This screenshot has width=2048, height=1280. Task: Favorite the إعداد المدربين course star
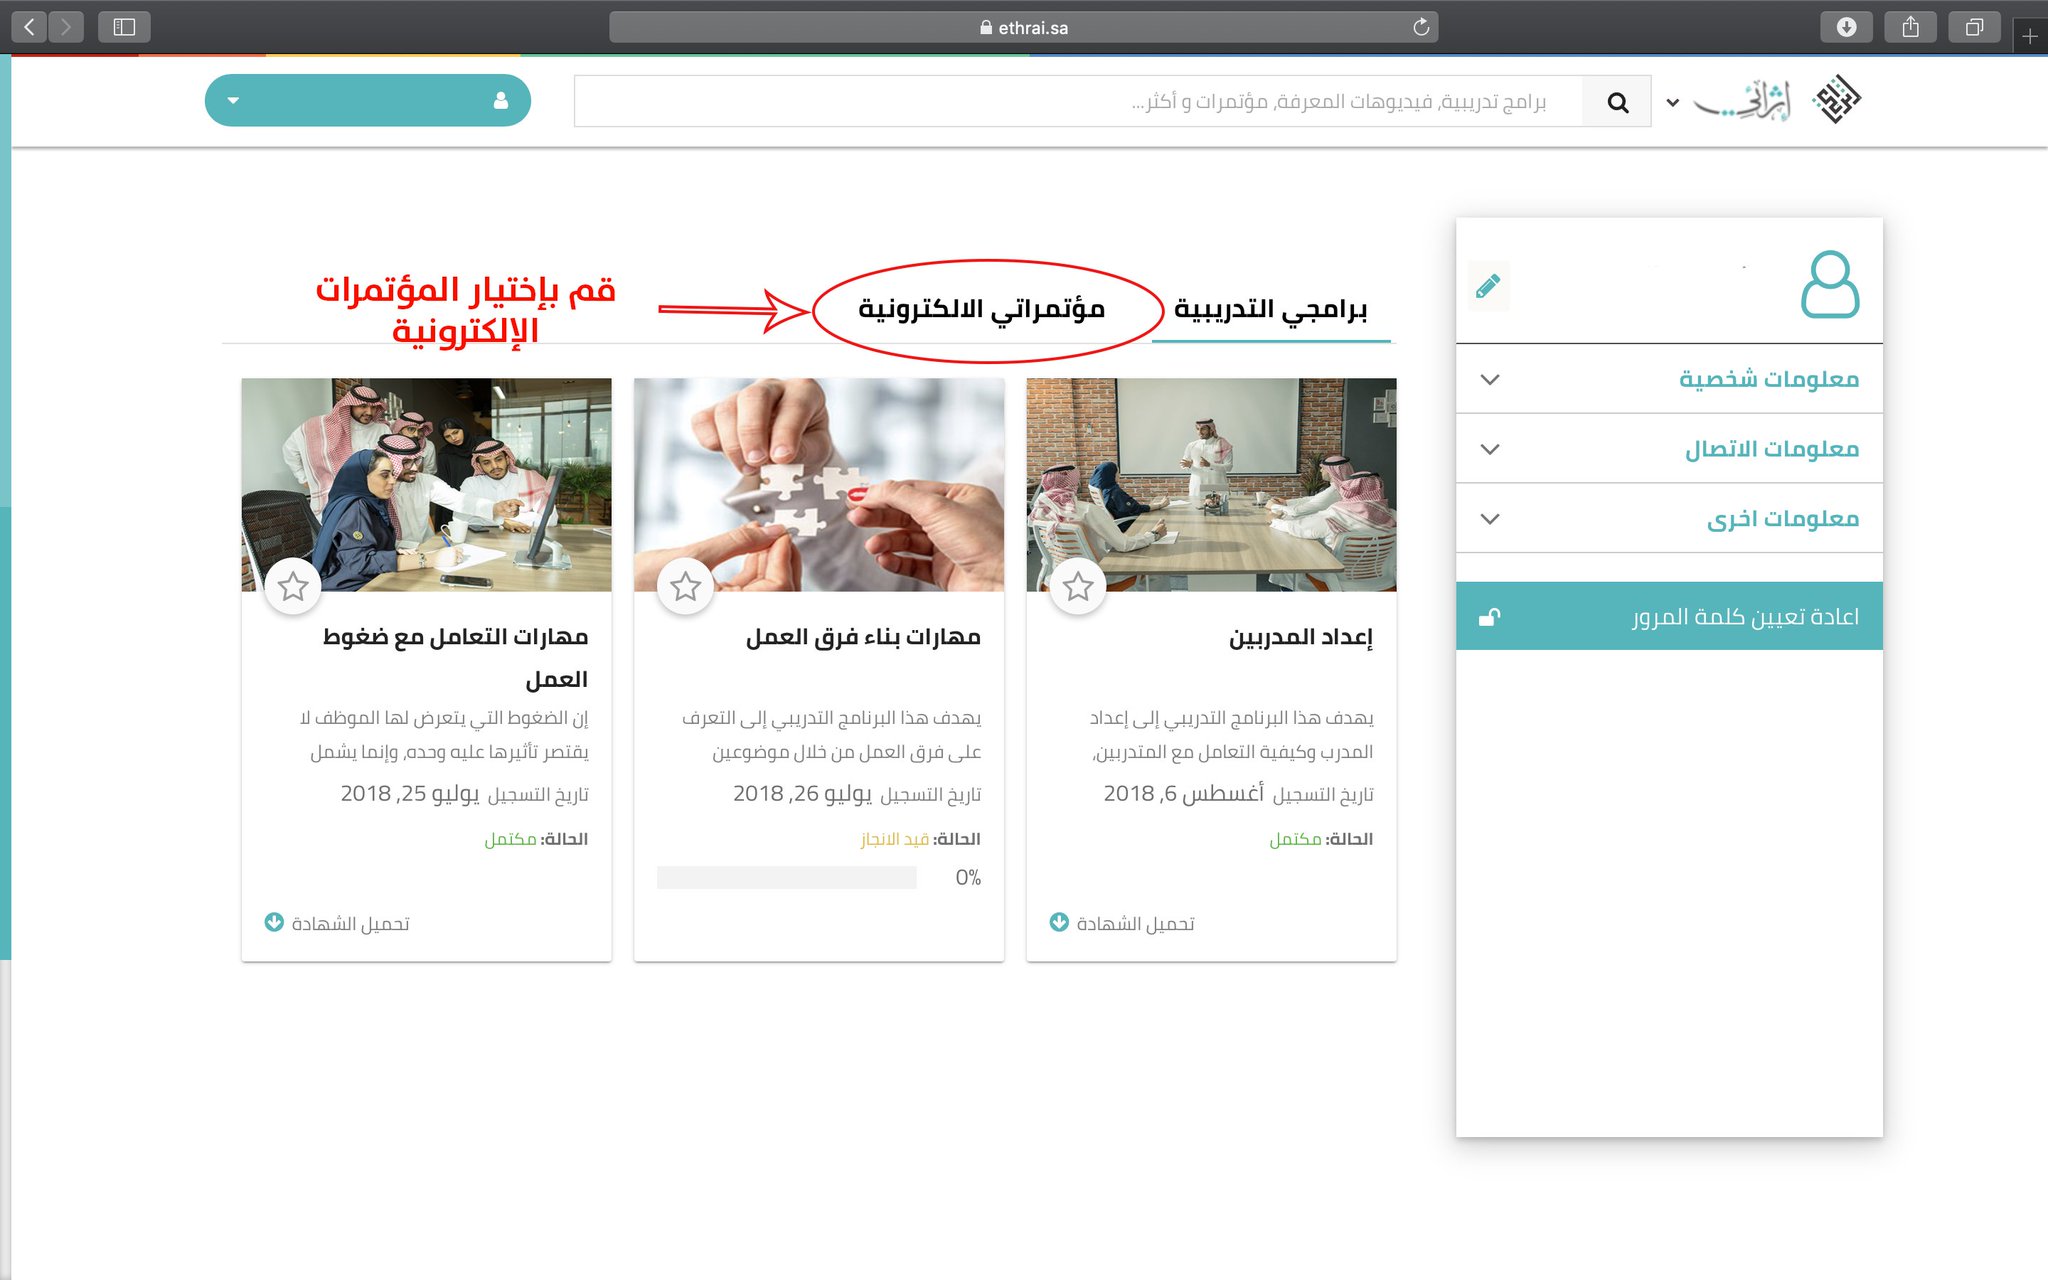(1077, 586)
